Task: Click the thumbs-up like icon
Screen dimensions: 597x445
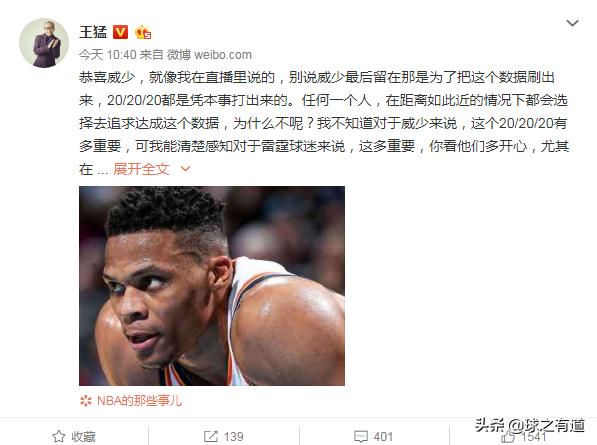Action: click(x=508, y=436)
